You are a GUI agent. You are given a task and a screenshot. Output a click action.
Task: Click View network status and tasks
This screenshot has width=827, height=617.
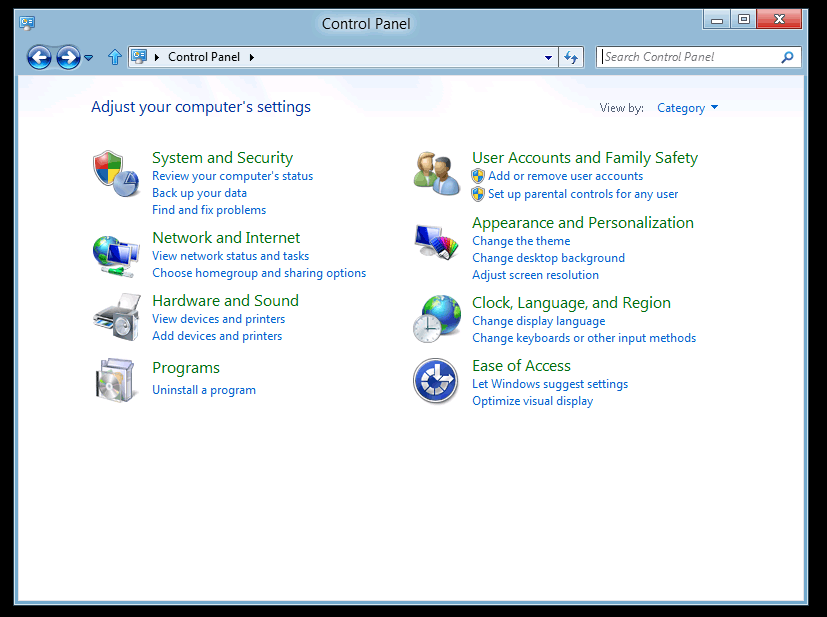(x=230, y=256)
